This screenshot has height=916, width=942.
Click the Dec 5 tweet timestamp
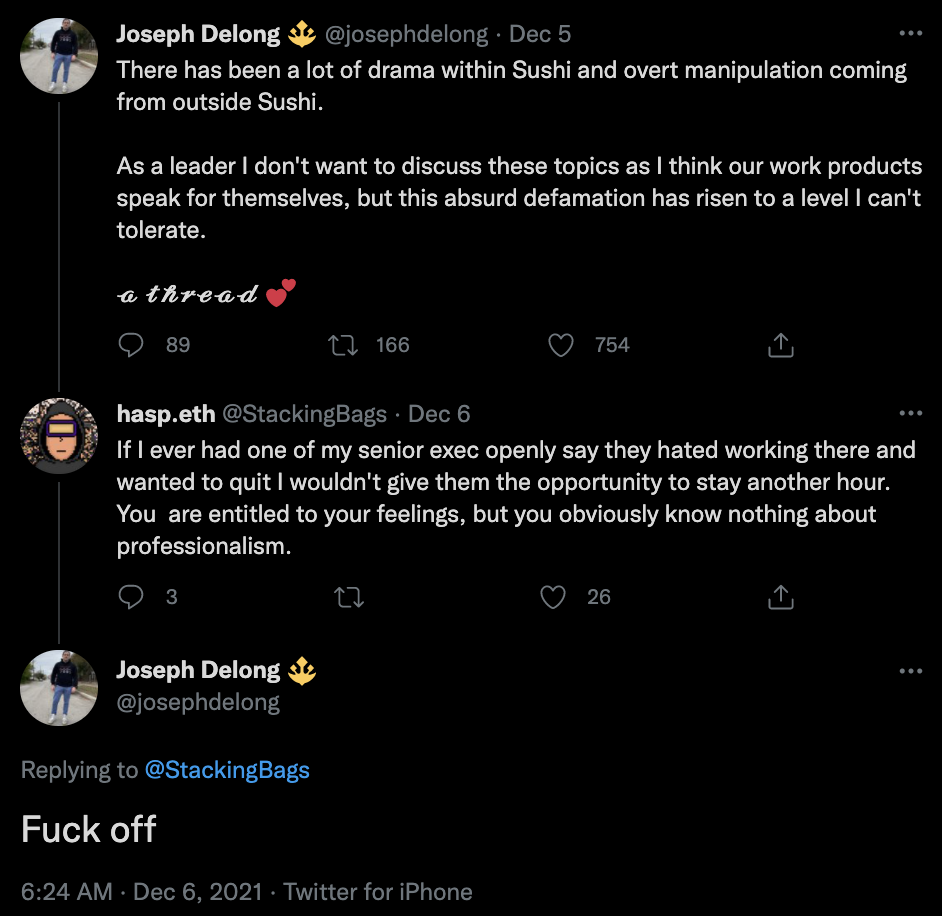click(540, 34)
